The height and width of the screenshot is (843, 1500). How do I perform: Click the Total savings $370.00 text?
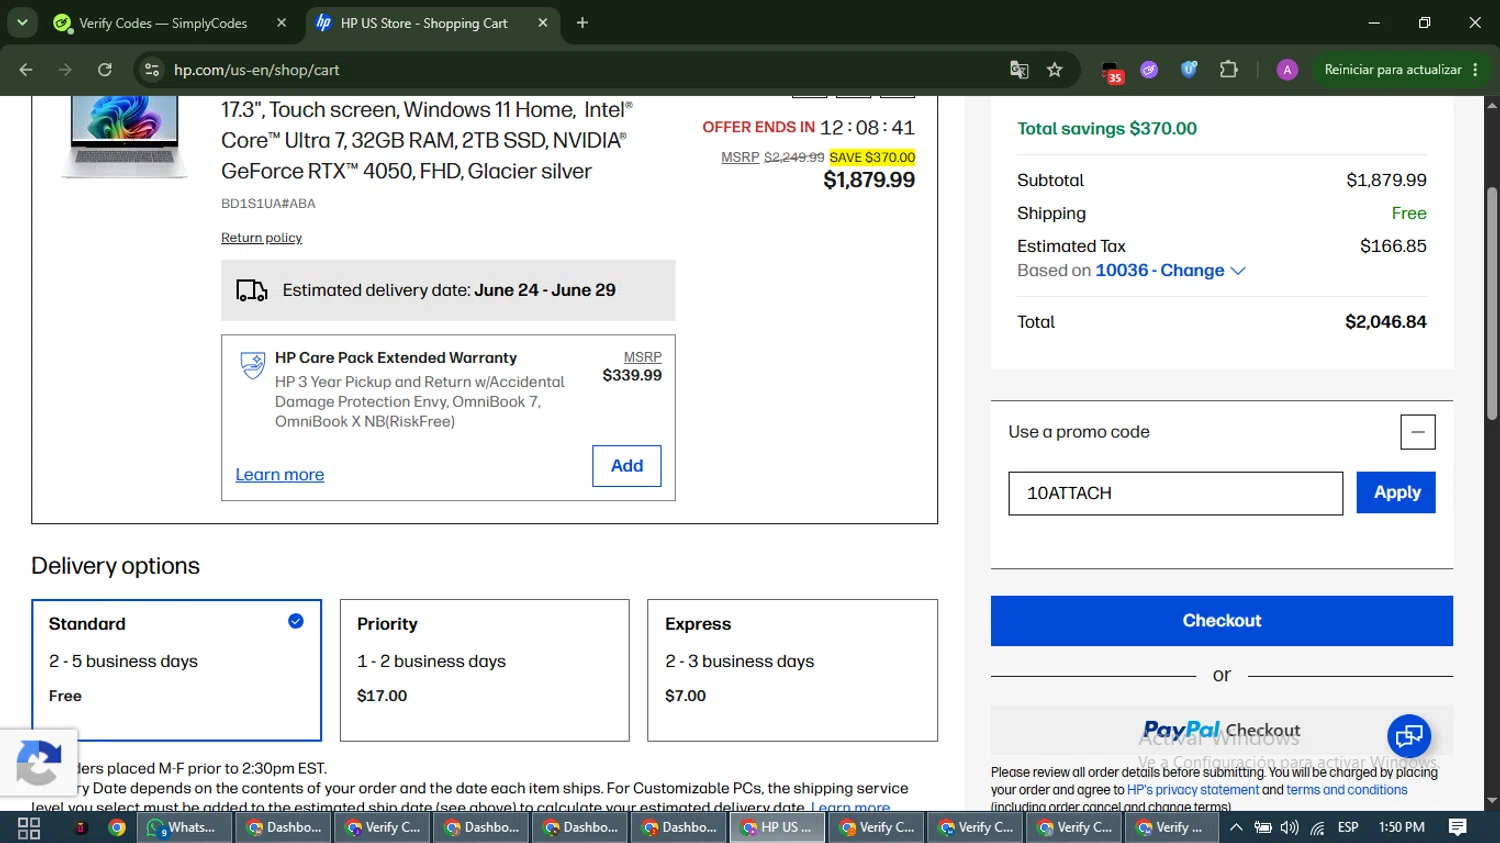1107,129
